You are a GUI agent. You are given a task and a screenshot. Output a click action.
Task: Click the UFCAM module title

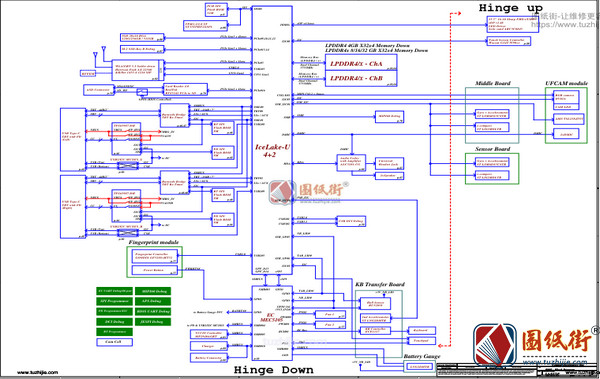pos(567,83)
